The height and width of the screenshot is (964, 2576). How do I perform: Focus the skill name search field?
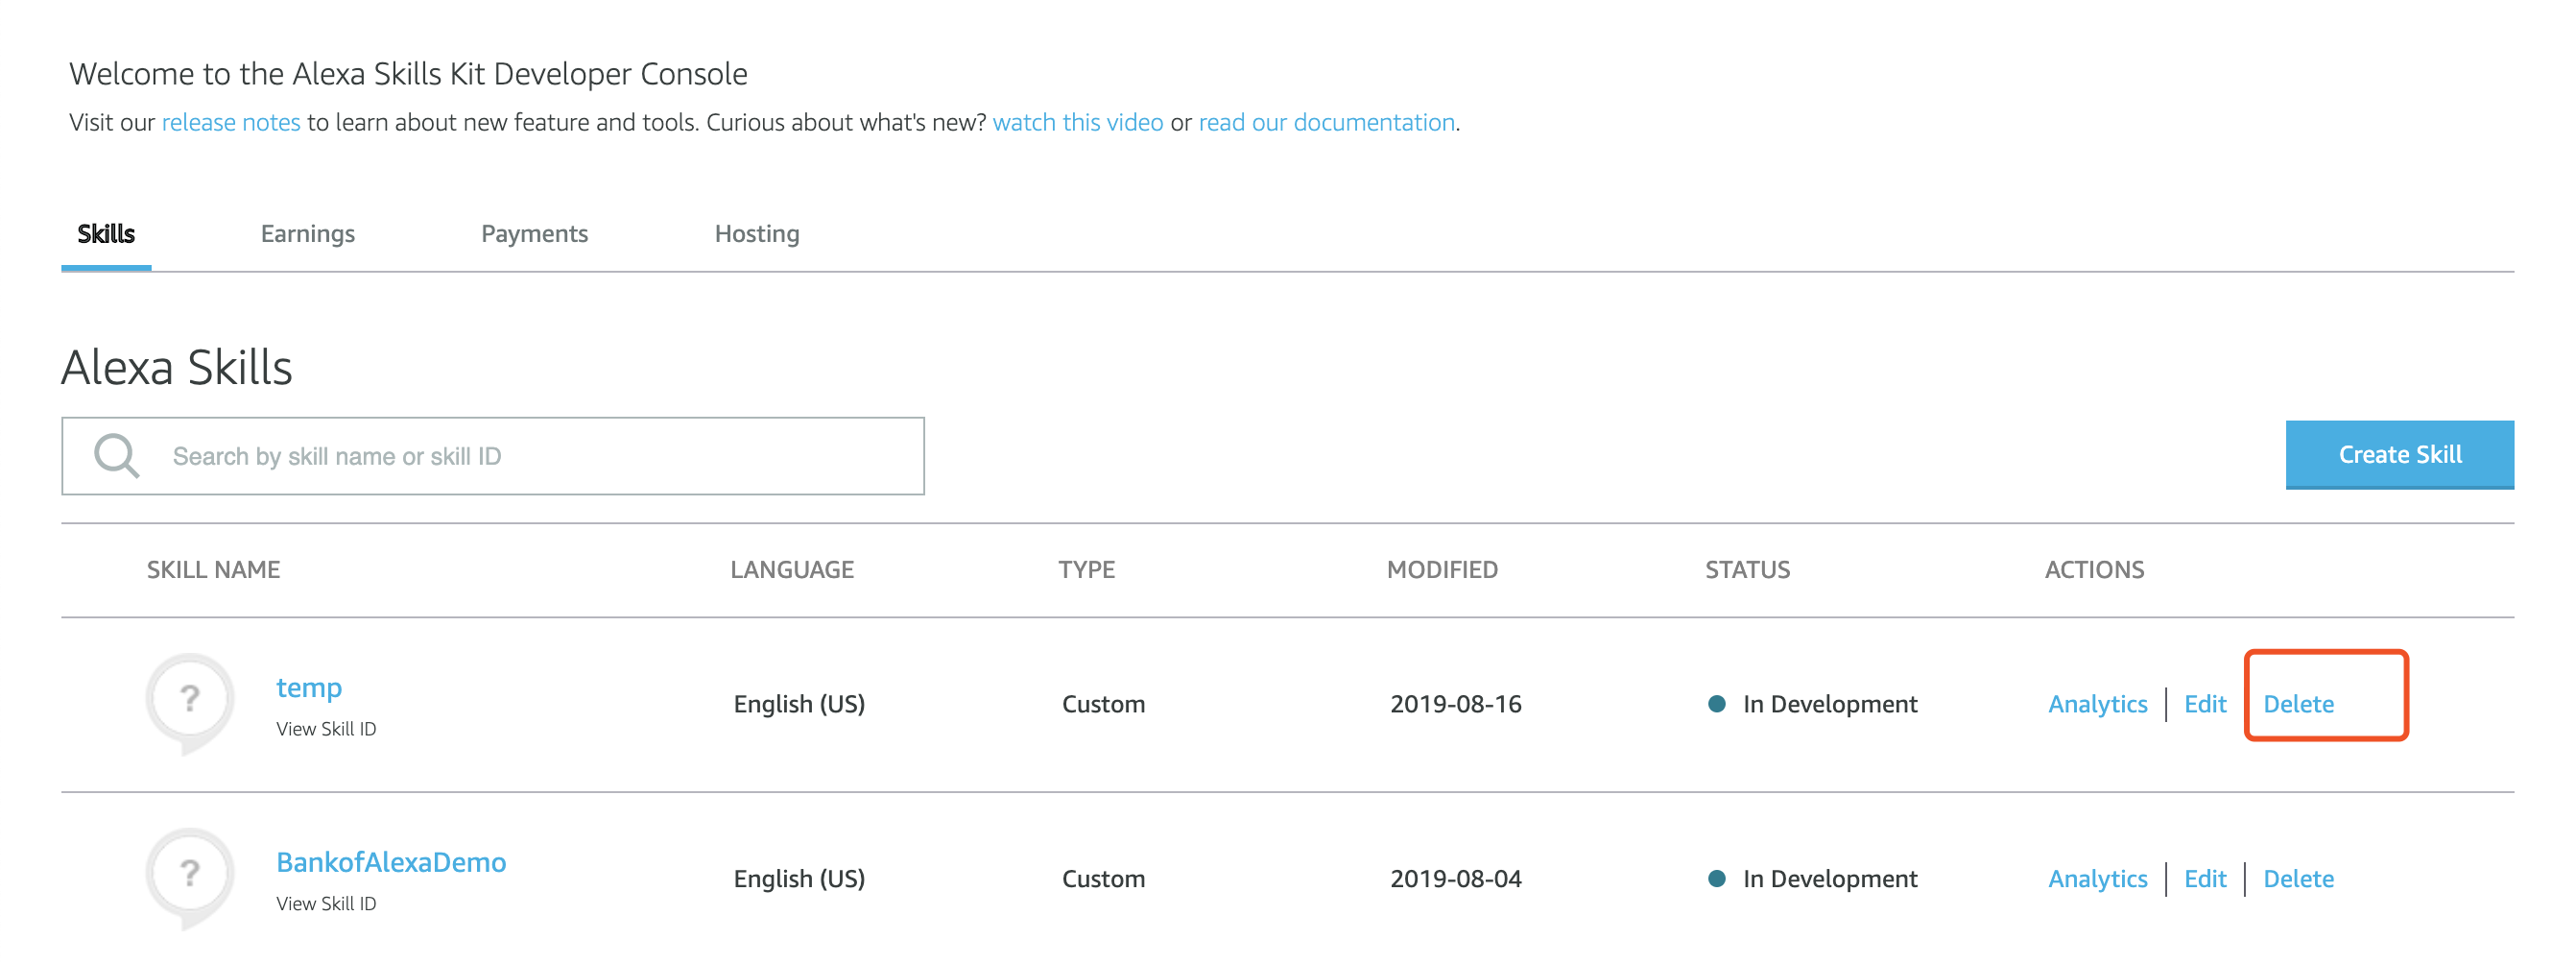click(x=493, y=456)
